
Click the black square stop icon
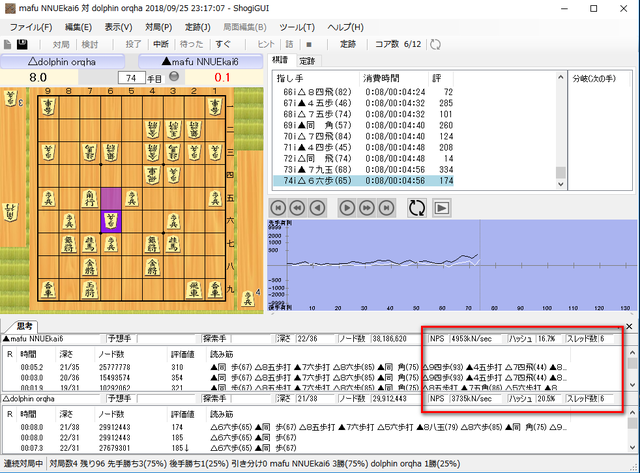point(309,44)
